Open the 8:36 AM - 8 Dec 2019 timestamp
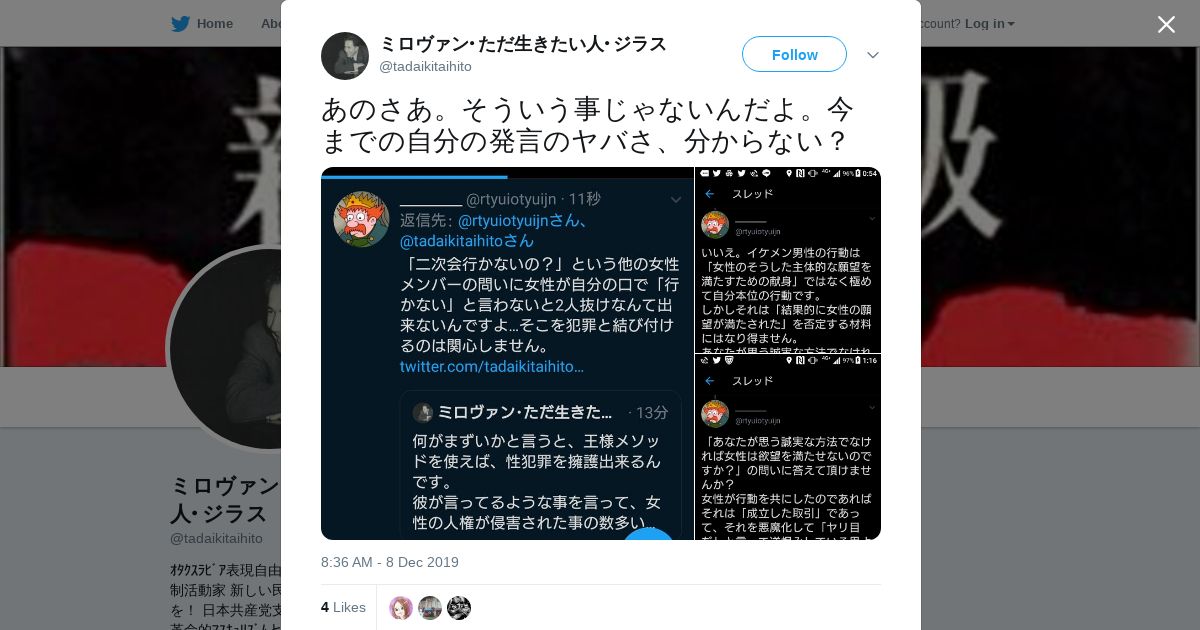 click(x=390, y=562)
